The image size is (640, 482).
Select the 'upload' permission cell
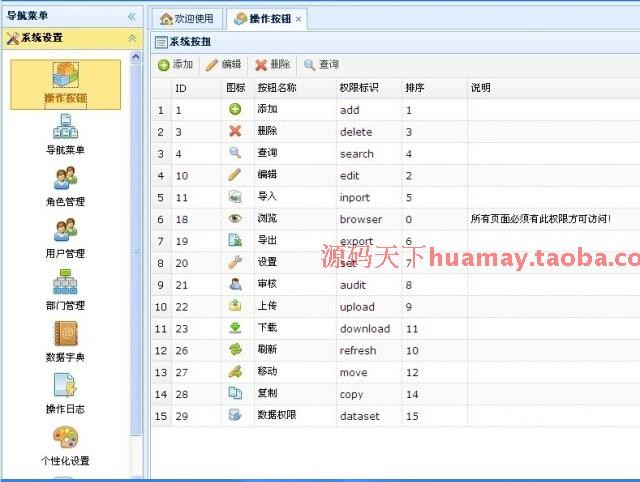369,307
